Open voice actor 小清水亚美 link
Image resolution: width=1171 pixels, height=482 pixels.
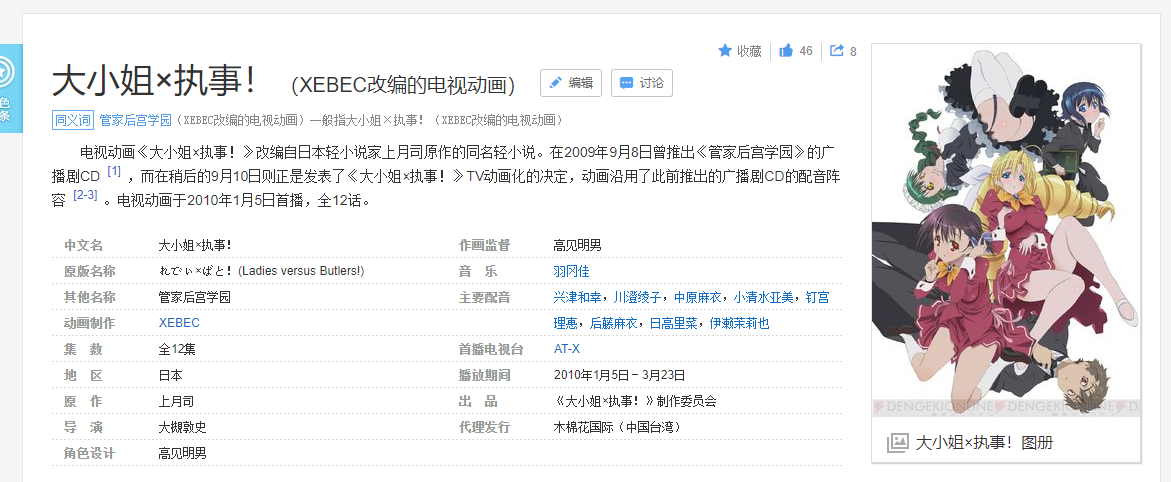[x=763, y=297]
